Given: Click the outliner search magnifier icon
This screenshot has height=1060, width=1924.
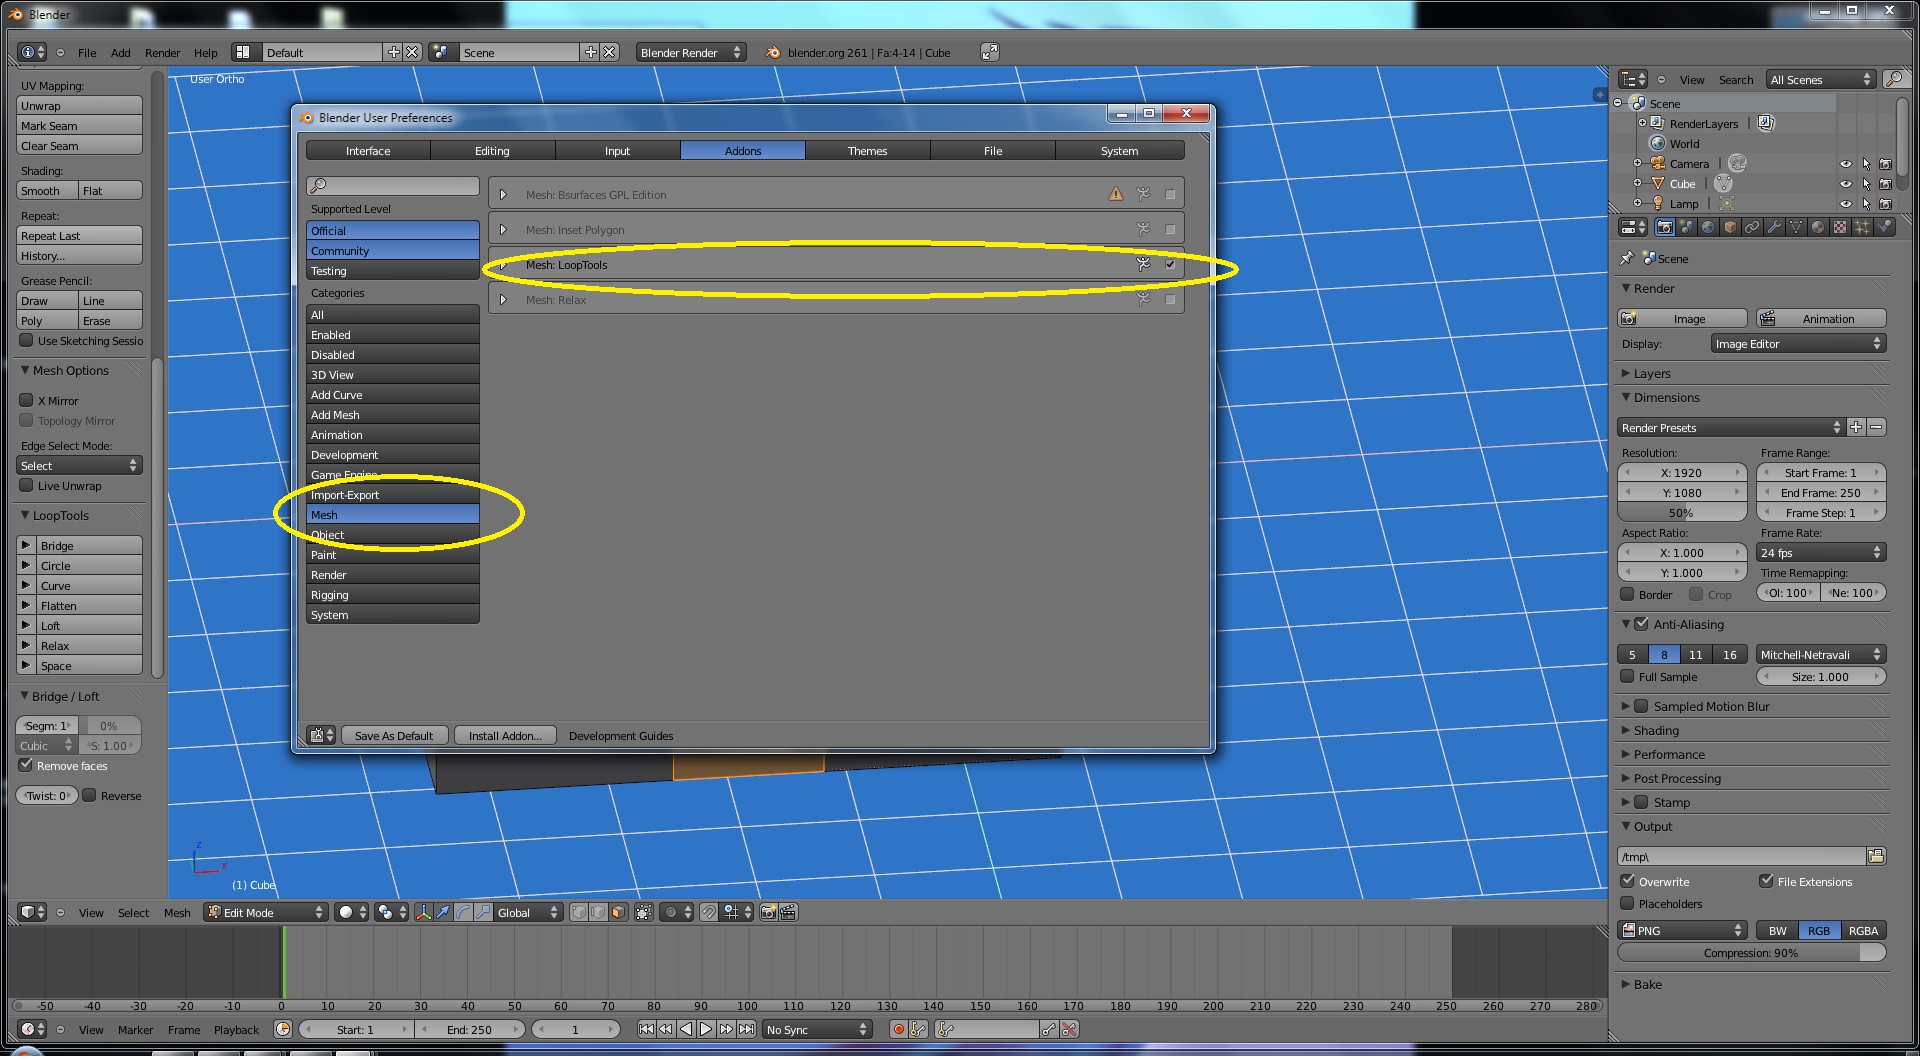Looking at the screenshot, I should coord(1894,80).
